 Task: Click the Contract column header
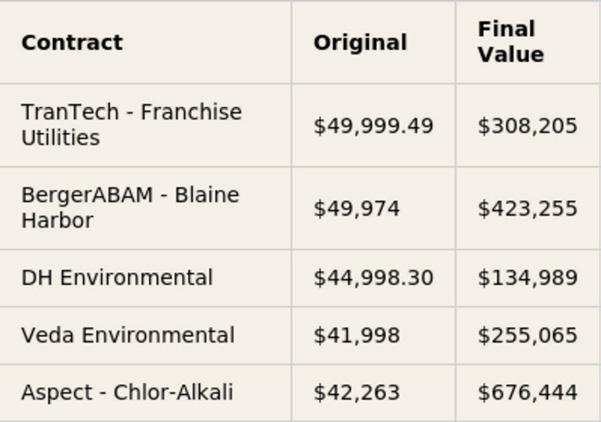coord(72,43)
